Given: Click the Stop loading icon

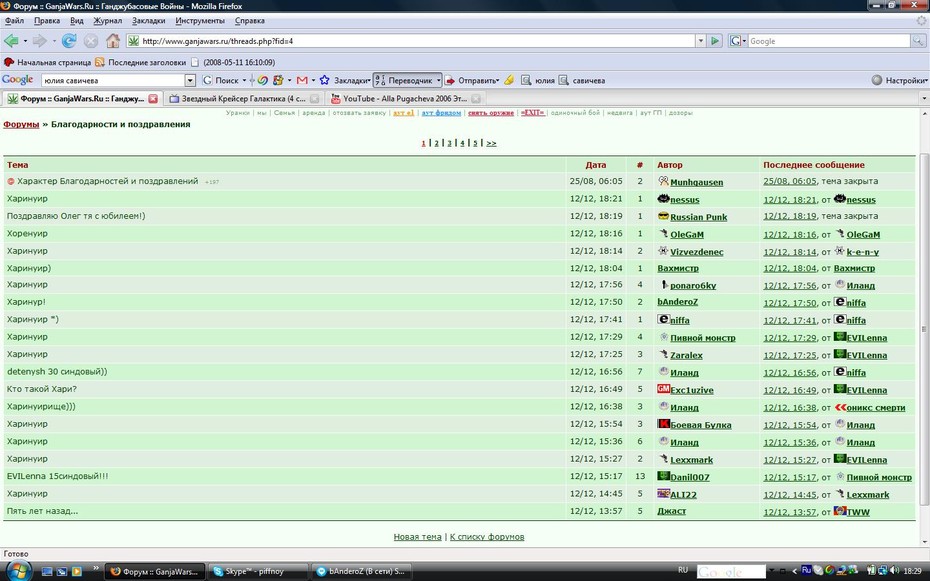Looking at the screenshot, I should pos(91,41).
